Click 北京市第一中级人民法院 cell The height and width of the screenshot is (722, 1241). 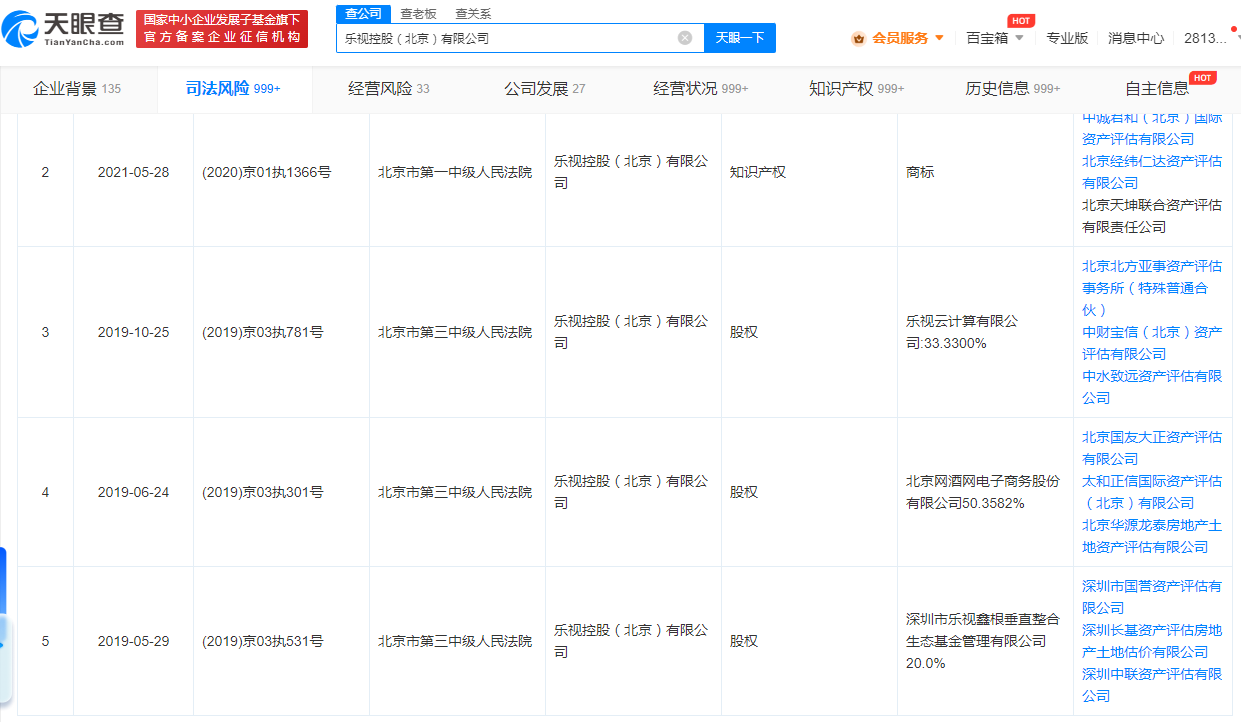click(455, 172)
